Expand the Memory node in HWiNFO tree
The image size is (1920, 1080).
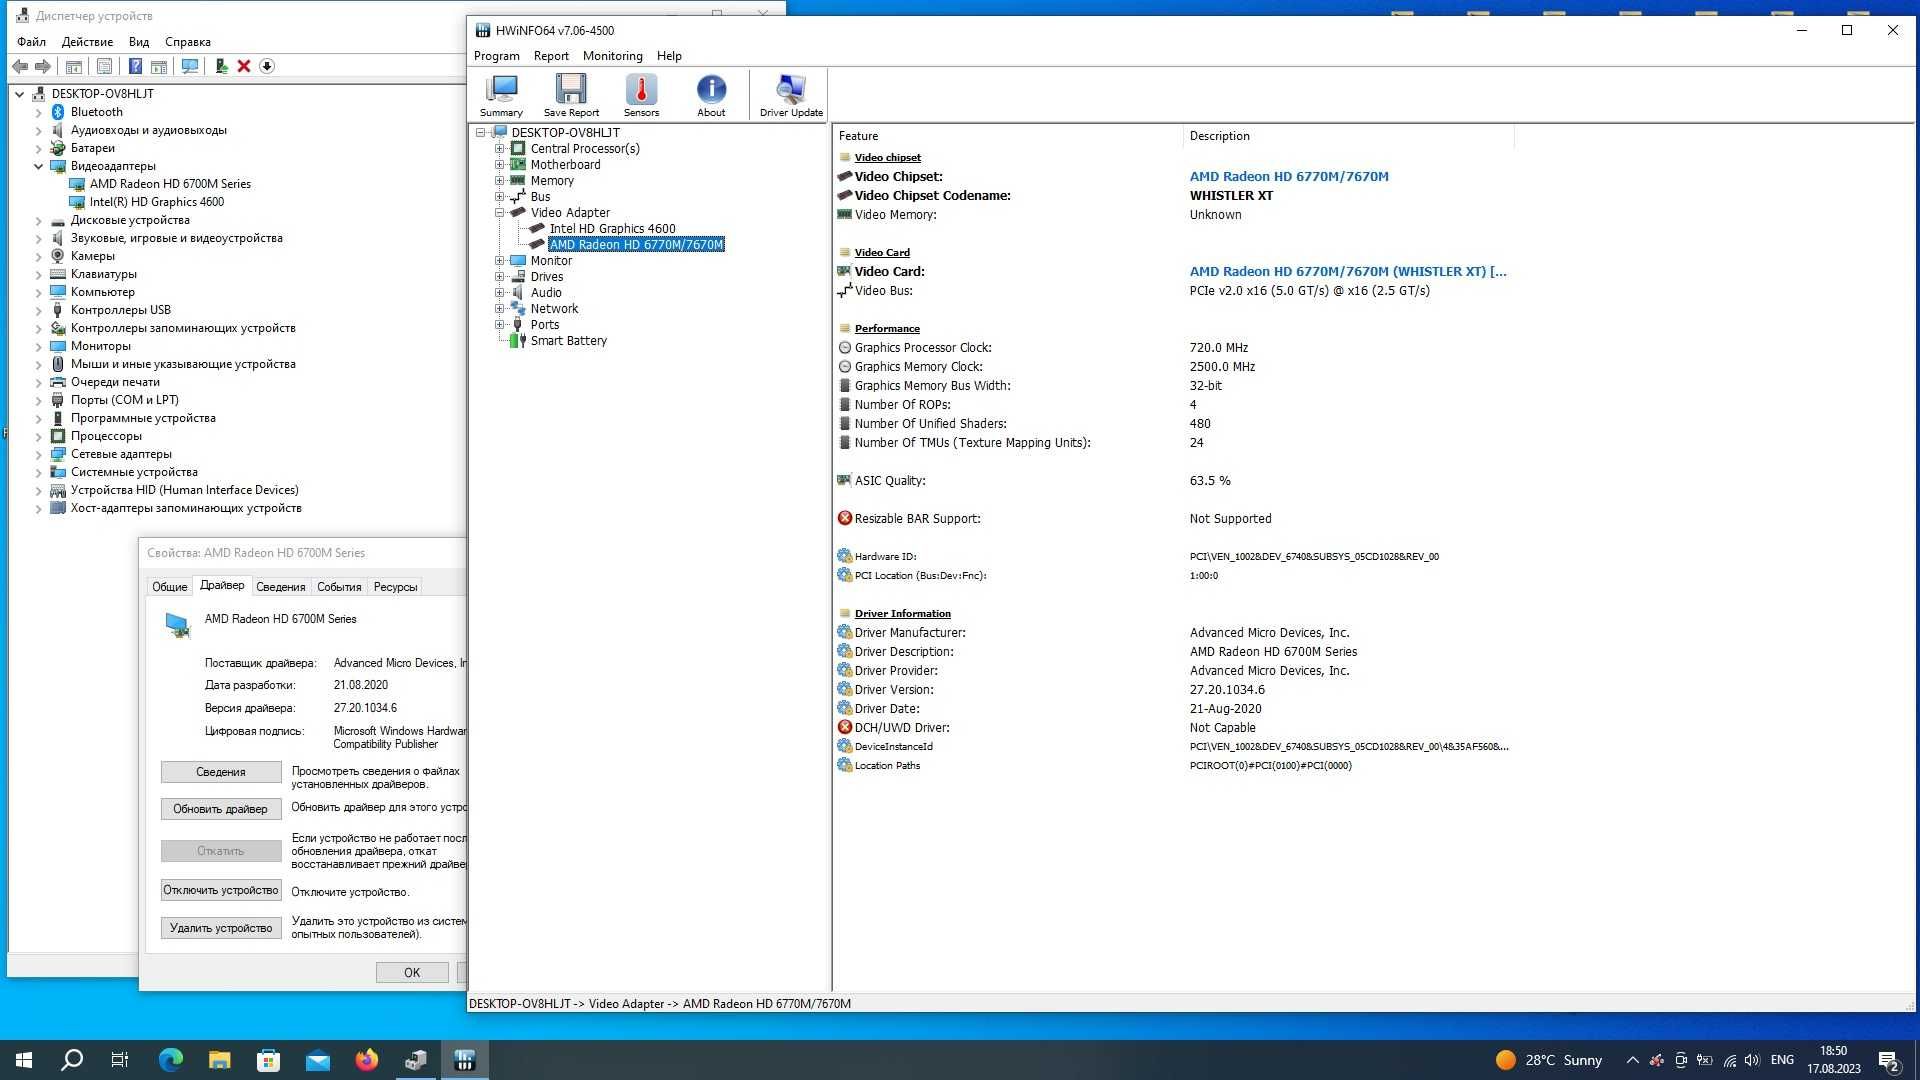500,180
